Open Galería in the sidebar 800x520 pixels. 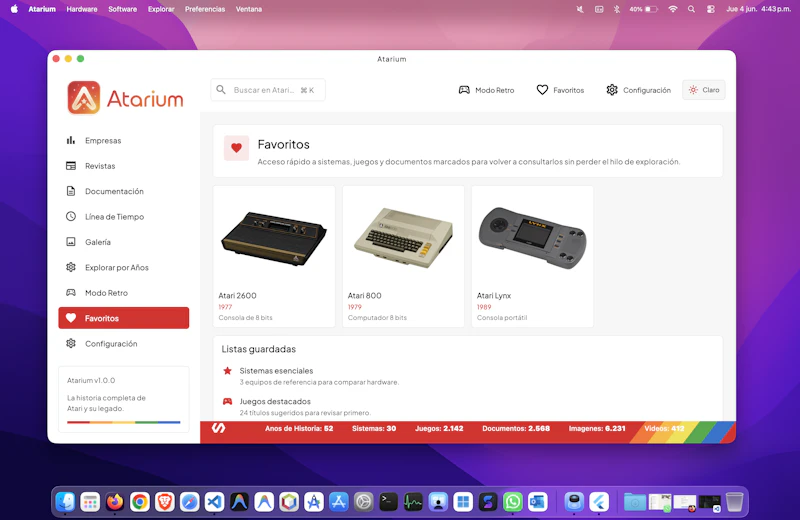123,242
